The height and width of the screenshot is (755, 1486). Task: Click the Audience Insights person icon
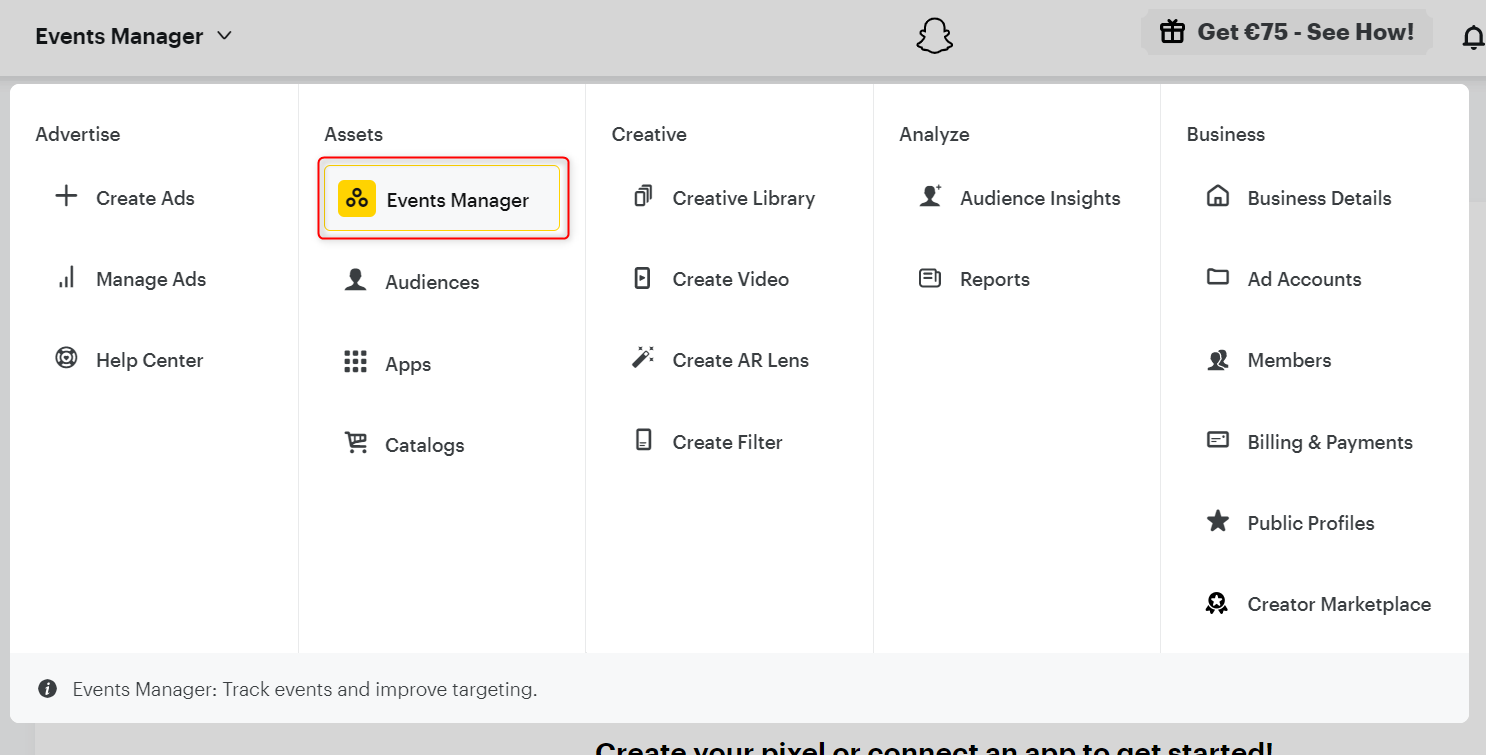[x=930, y=196]
